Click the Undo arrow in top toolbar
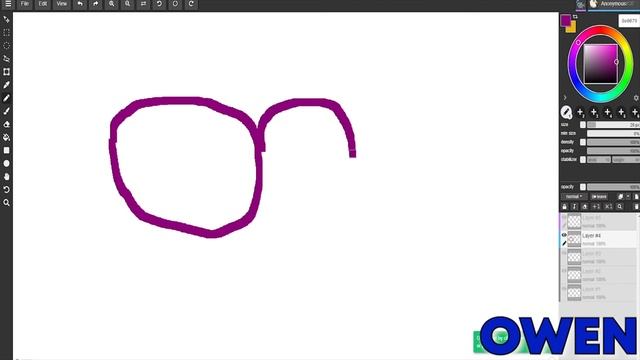 [x=80, y=4]
